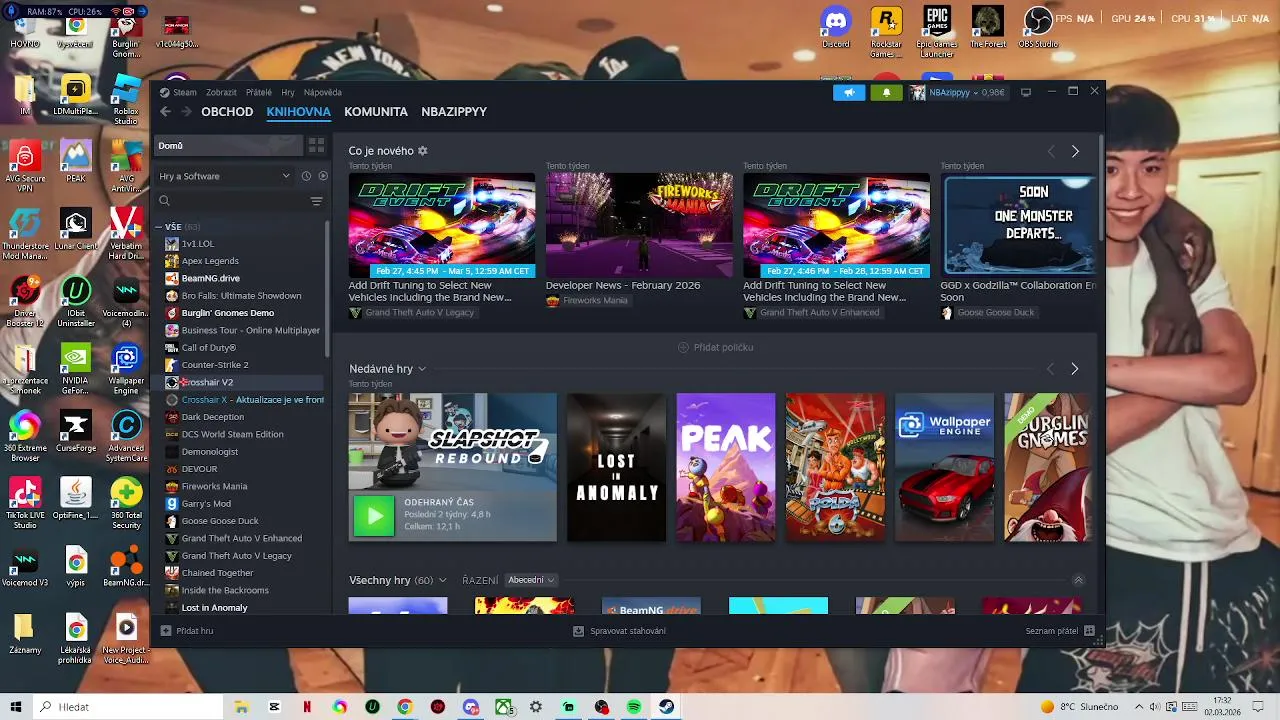
Task: Toggle ready-to-play filter icon
Action: click(x=322, y=176)
